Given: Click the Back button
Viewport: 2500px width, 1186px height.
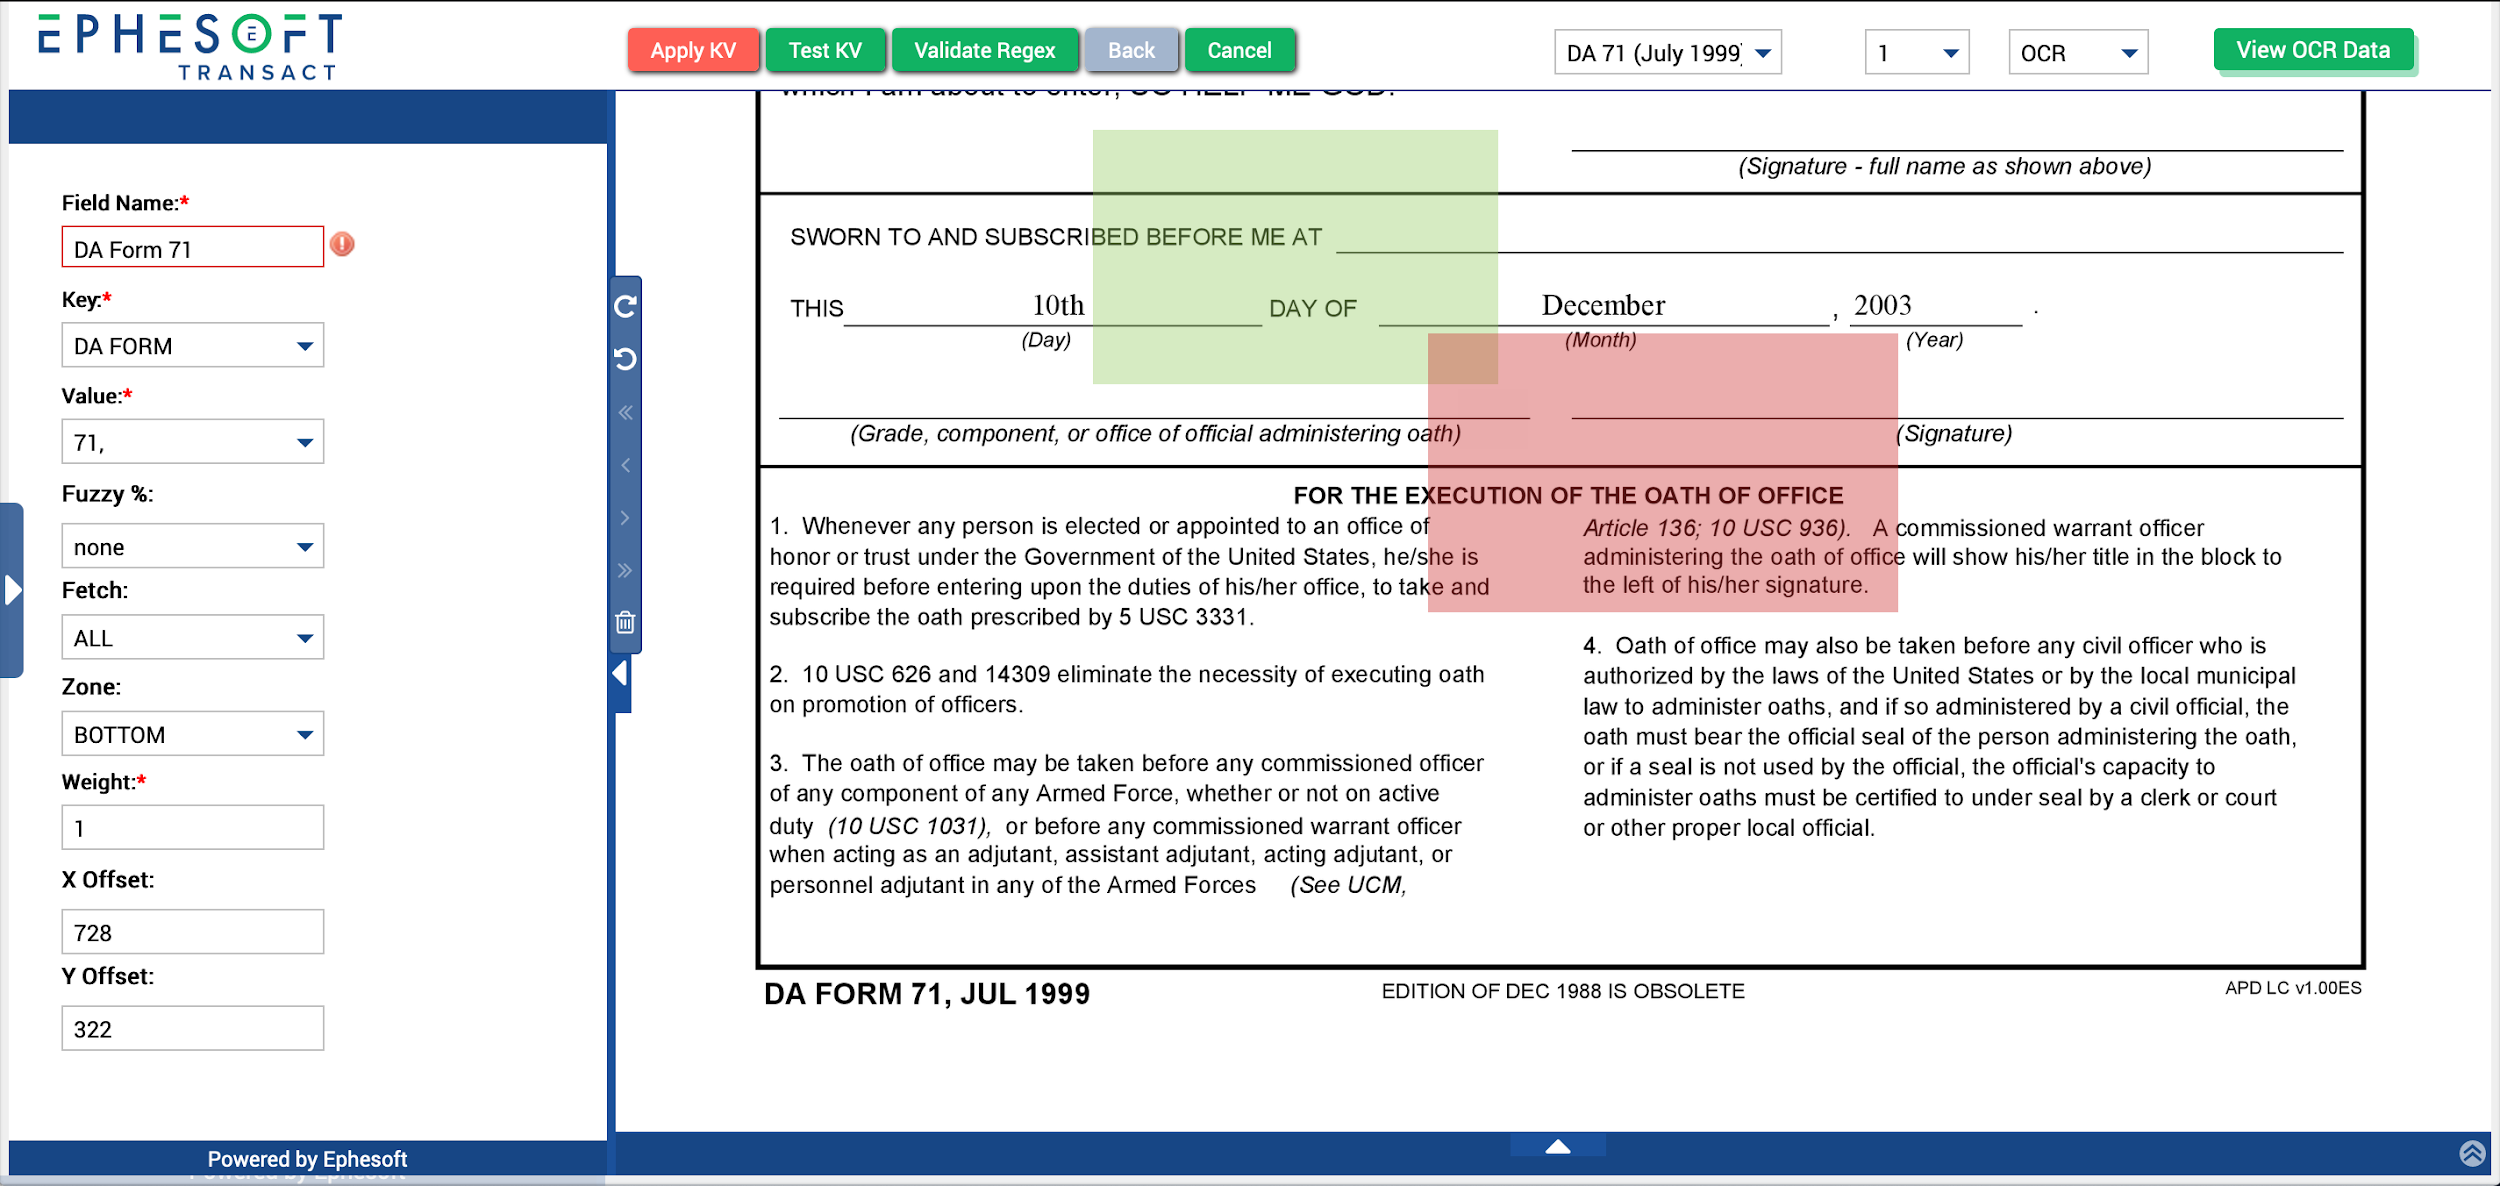Looking at the screenshot, I should pos(1131,50).
